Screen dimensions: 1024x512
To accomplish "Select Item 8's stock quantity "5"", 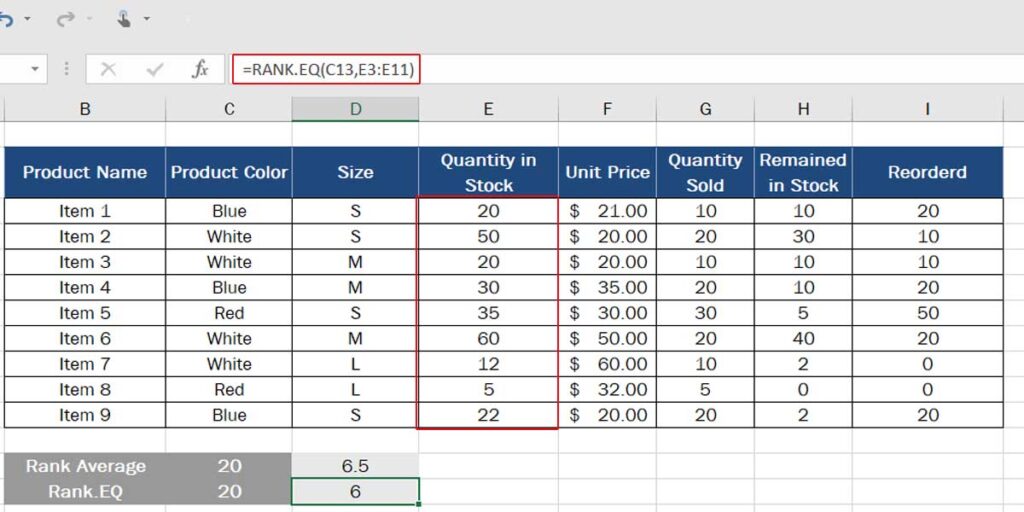I will click(x=488, y=389).
